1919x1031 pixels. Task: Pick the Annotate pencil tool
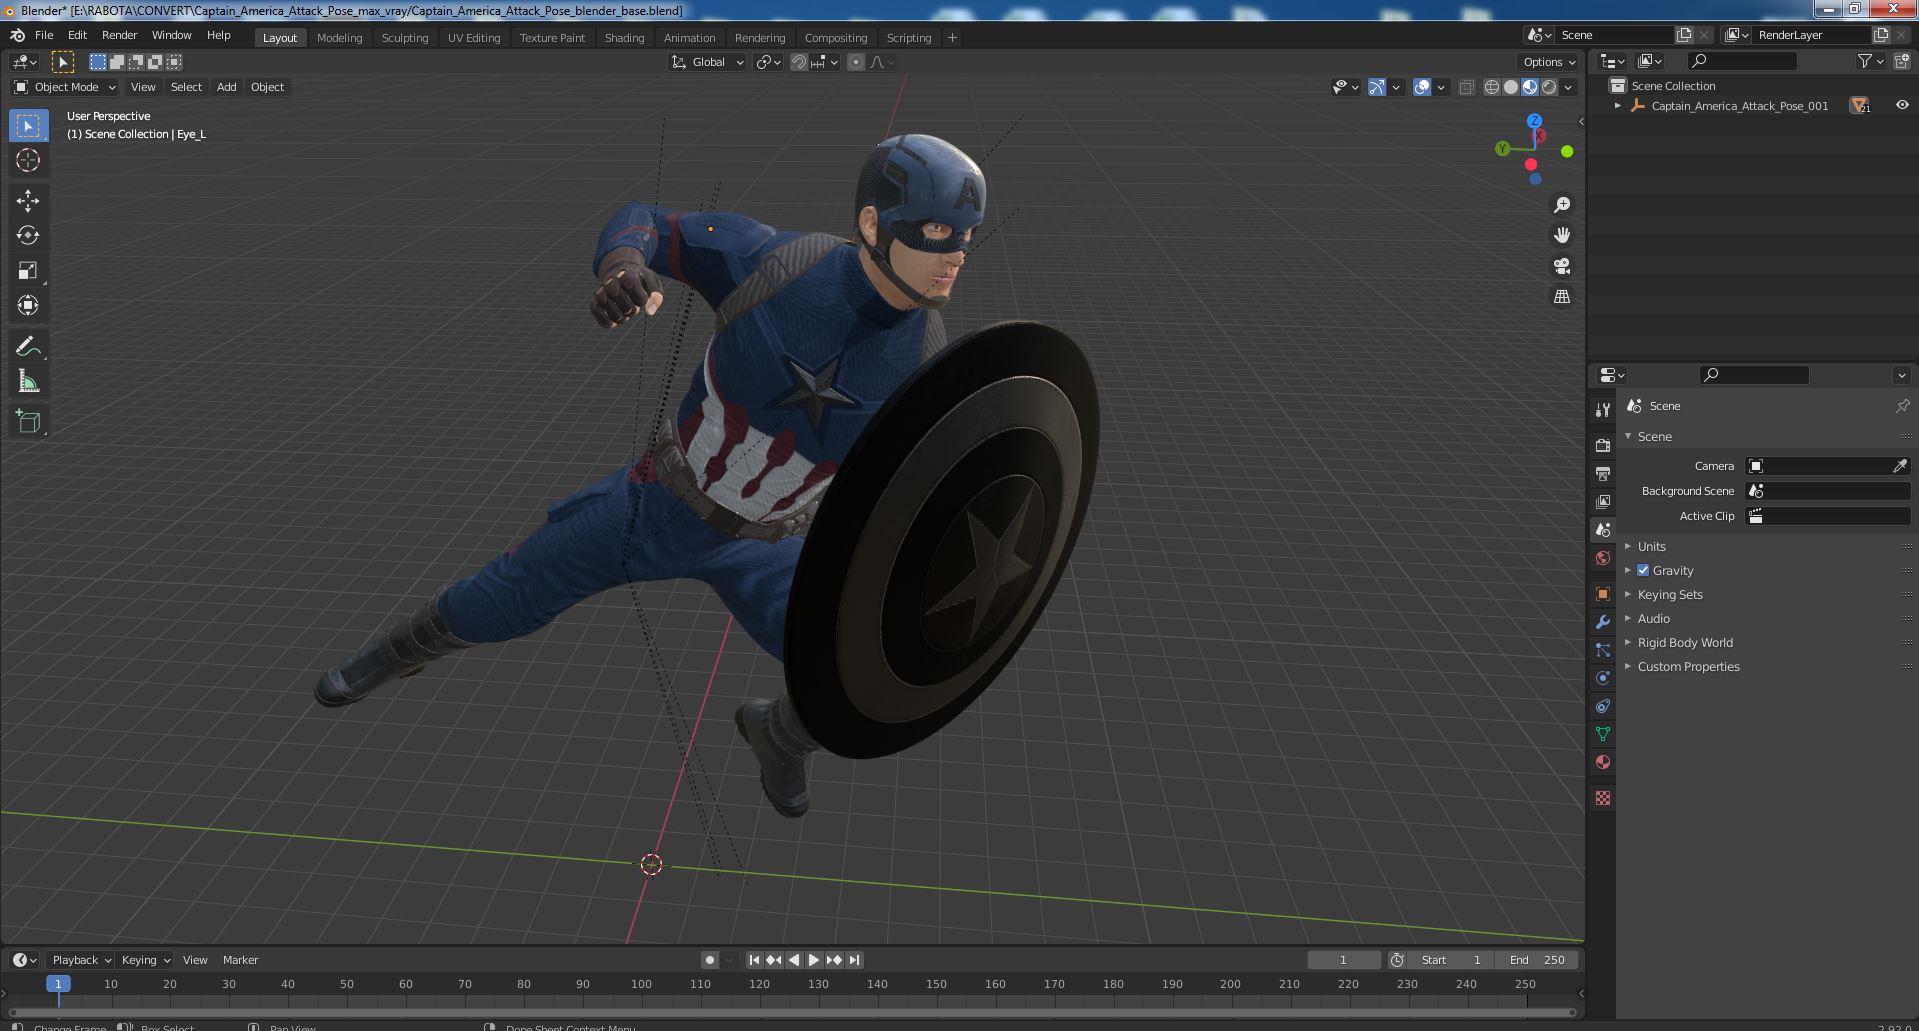[28, 346]
